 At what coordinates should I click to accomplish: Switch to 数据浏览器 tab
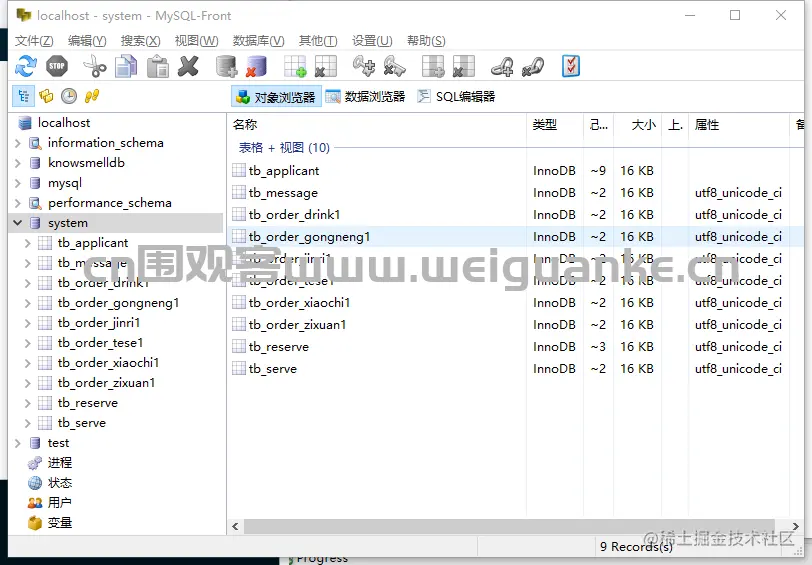[x=366, y=97]
